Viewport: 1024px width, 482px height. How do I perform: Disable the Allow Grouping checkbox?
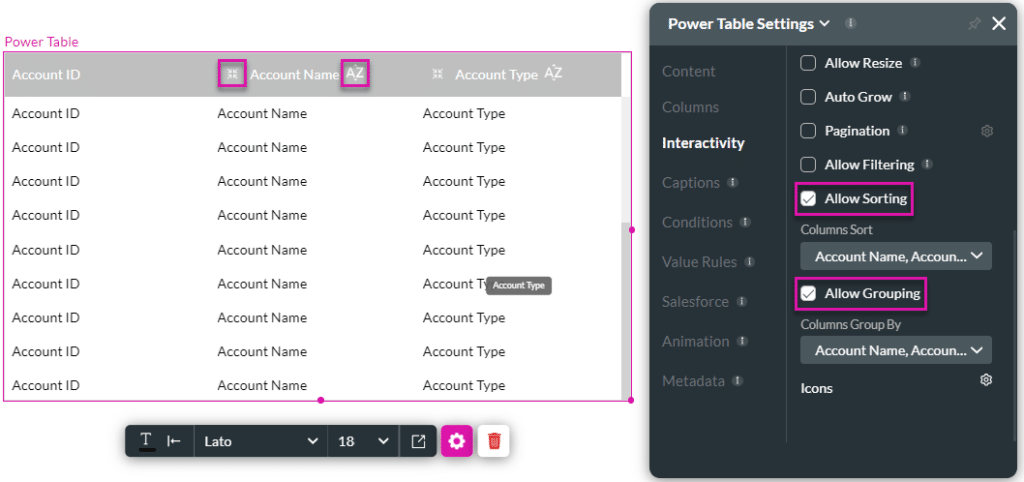pyautogui.click(x=809, y=294)
